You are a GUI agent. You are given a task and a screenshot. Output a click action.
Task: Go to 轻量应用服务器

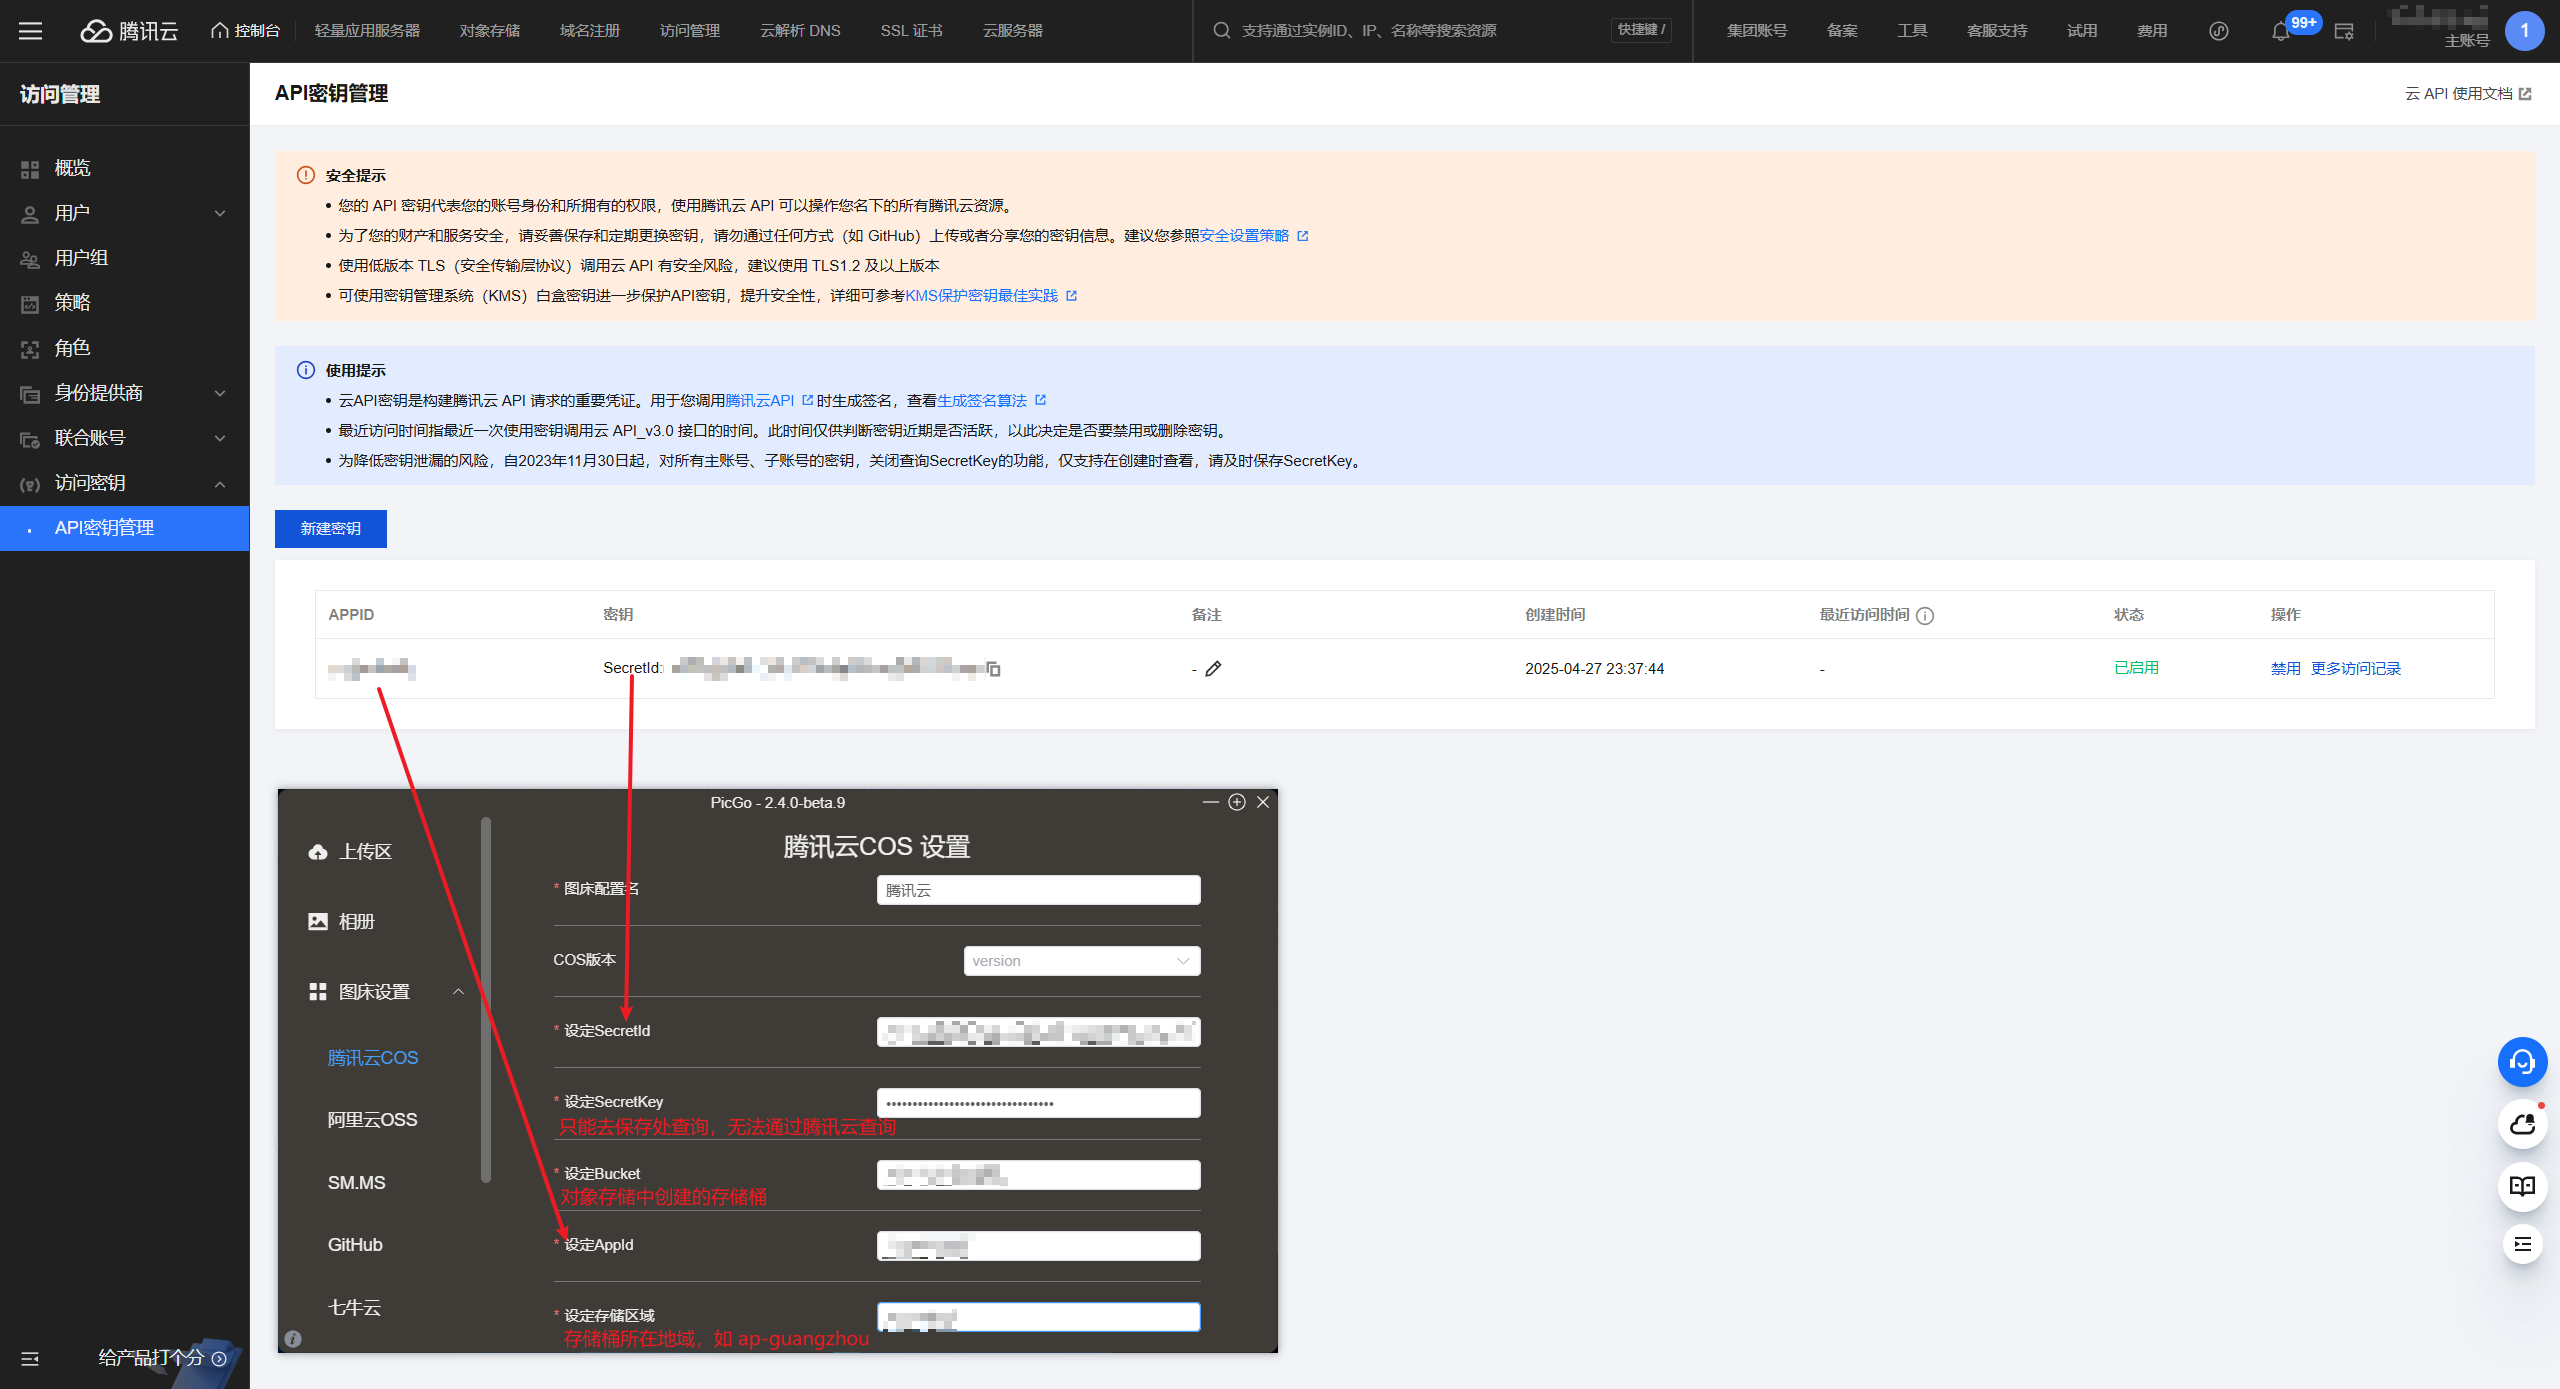(x=367, y=31)
